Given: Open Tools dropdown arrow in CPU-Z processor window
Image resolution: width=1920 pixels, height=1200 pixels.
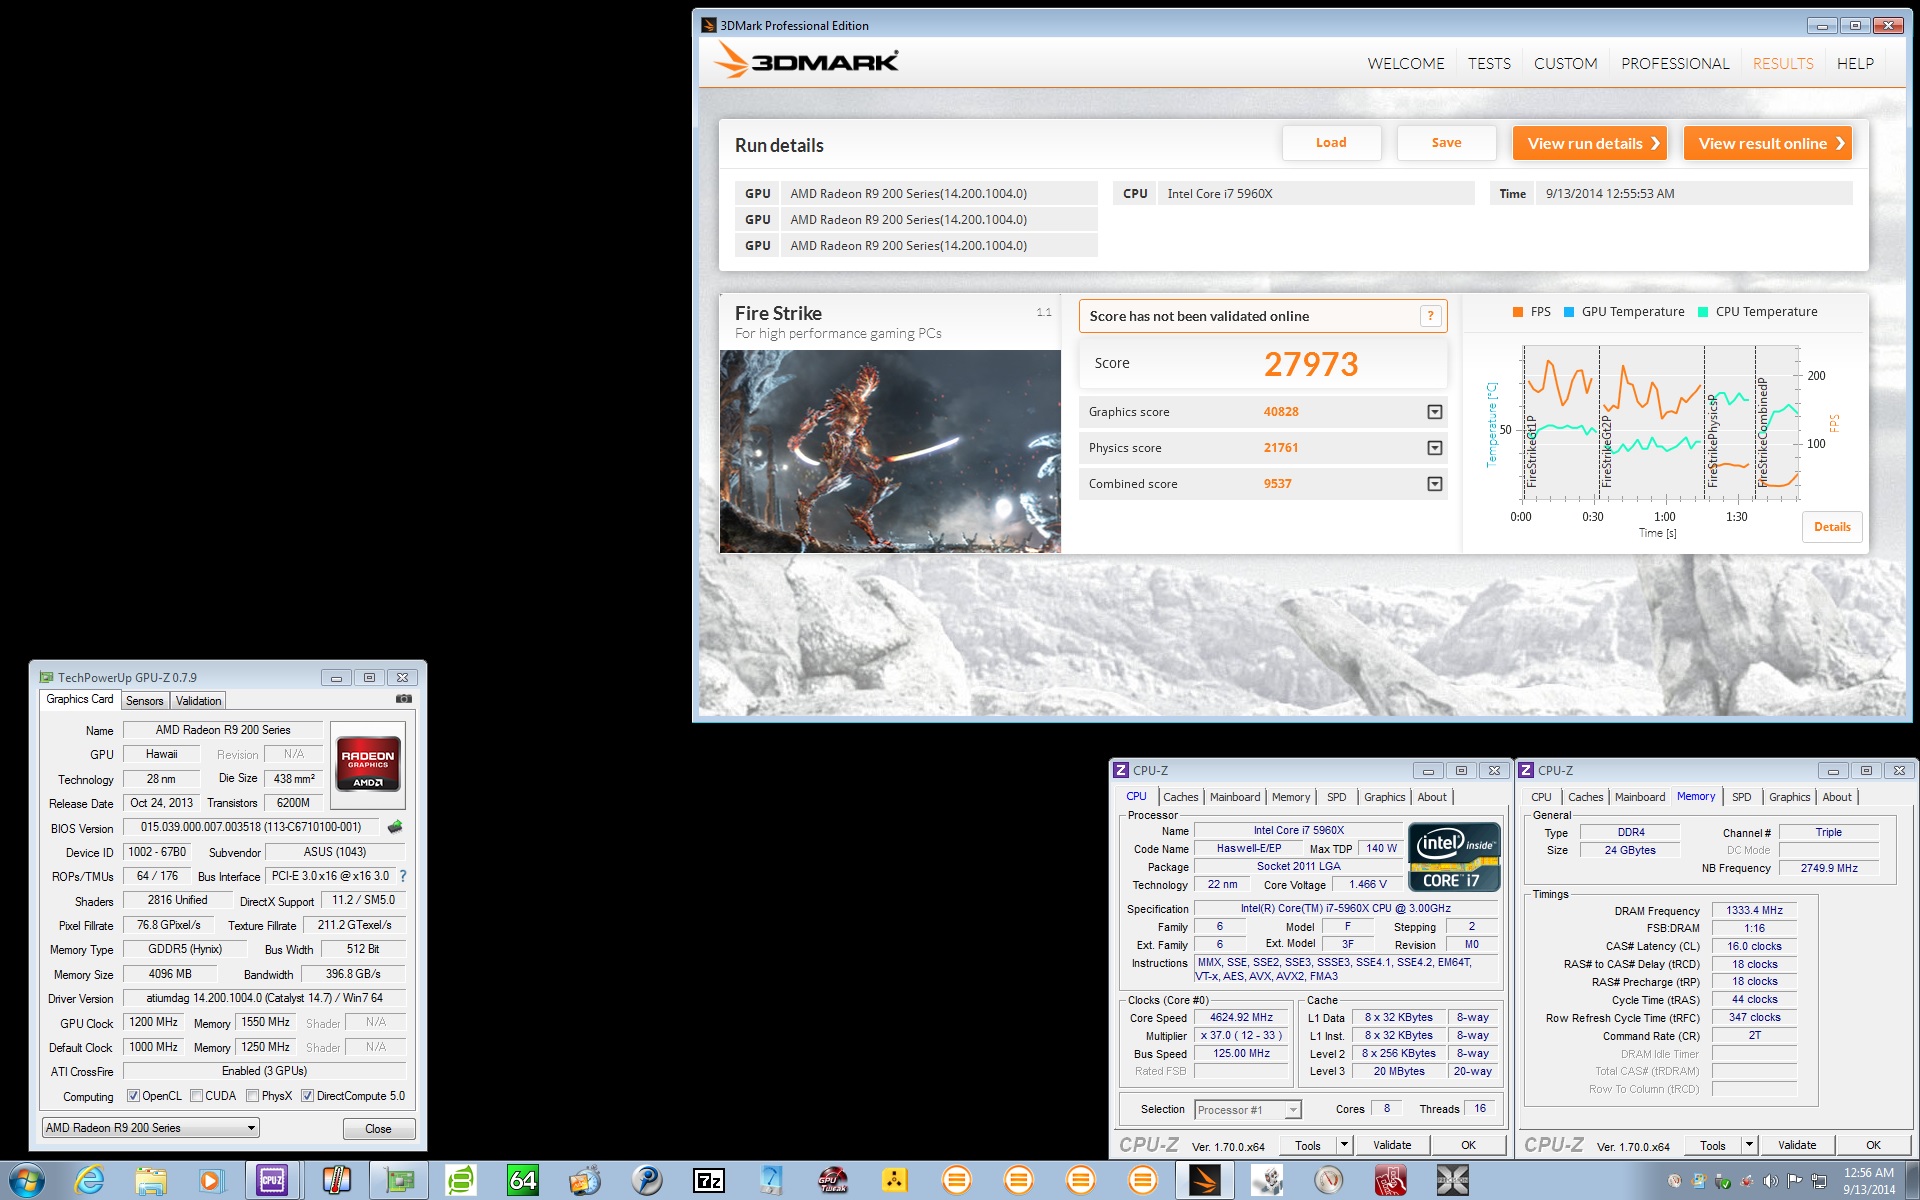Looking at the screenshot, I should click(1344, 1145).
